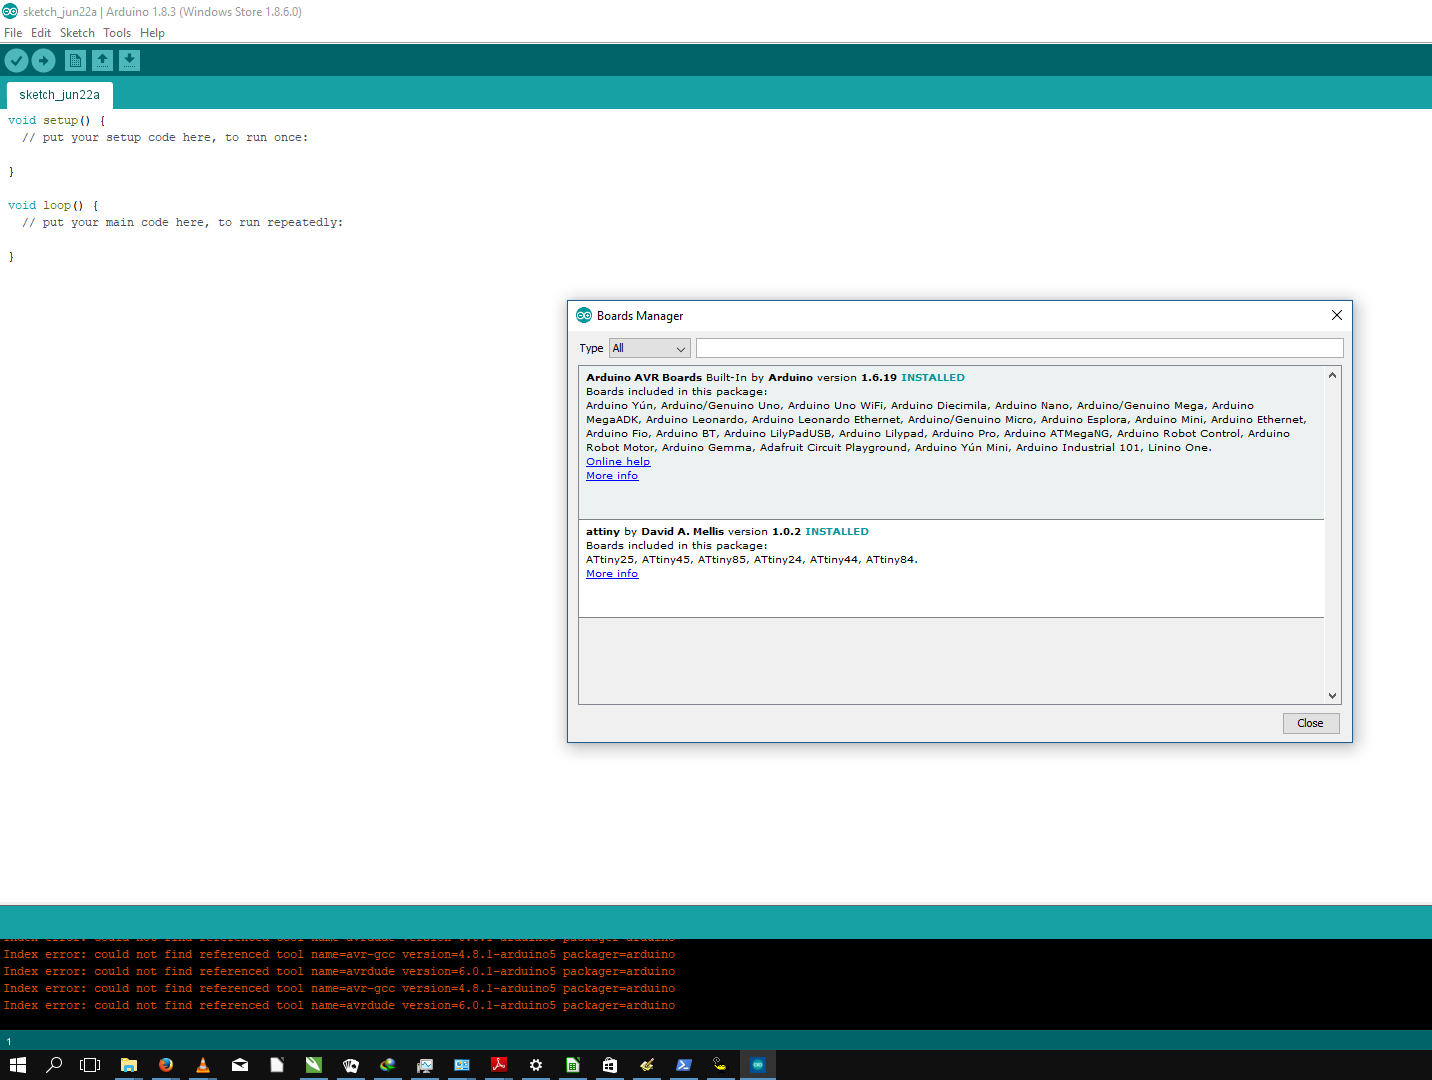Open the blank document icon on the taskbar

coord(277,1065)
